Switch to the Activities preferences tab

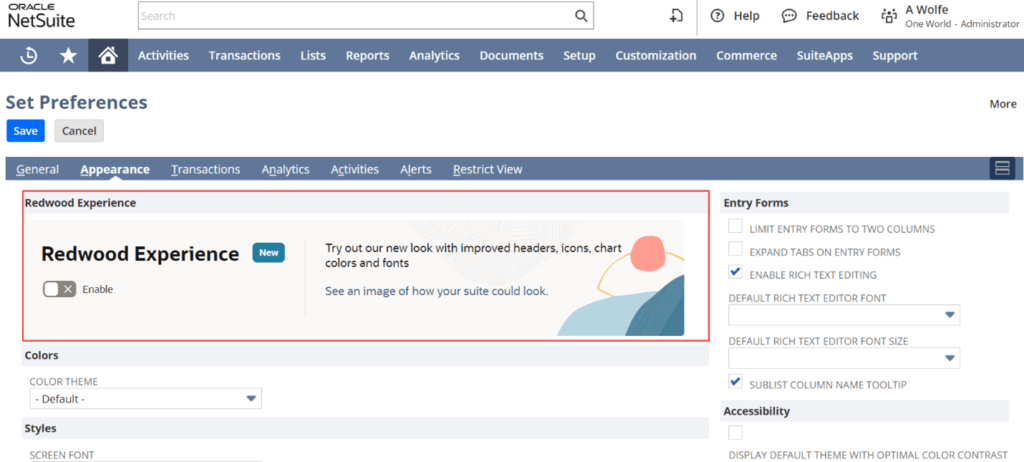tap(355, 169)
